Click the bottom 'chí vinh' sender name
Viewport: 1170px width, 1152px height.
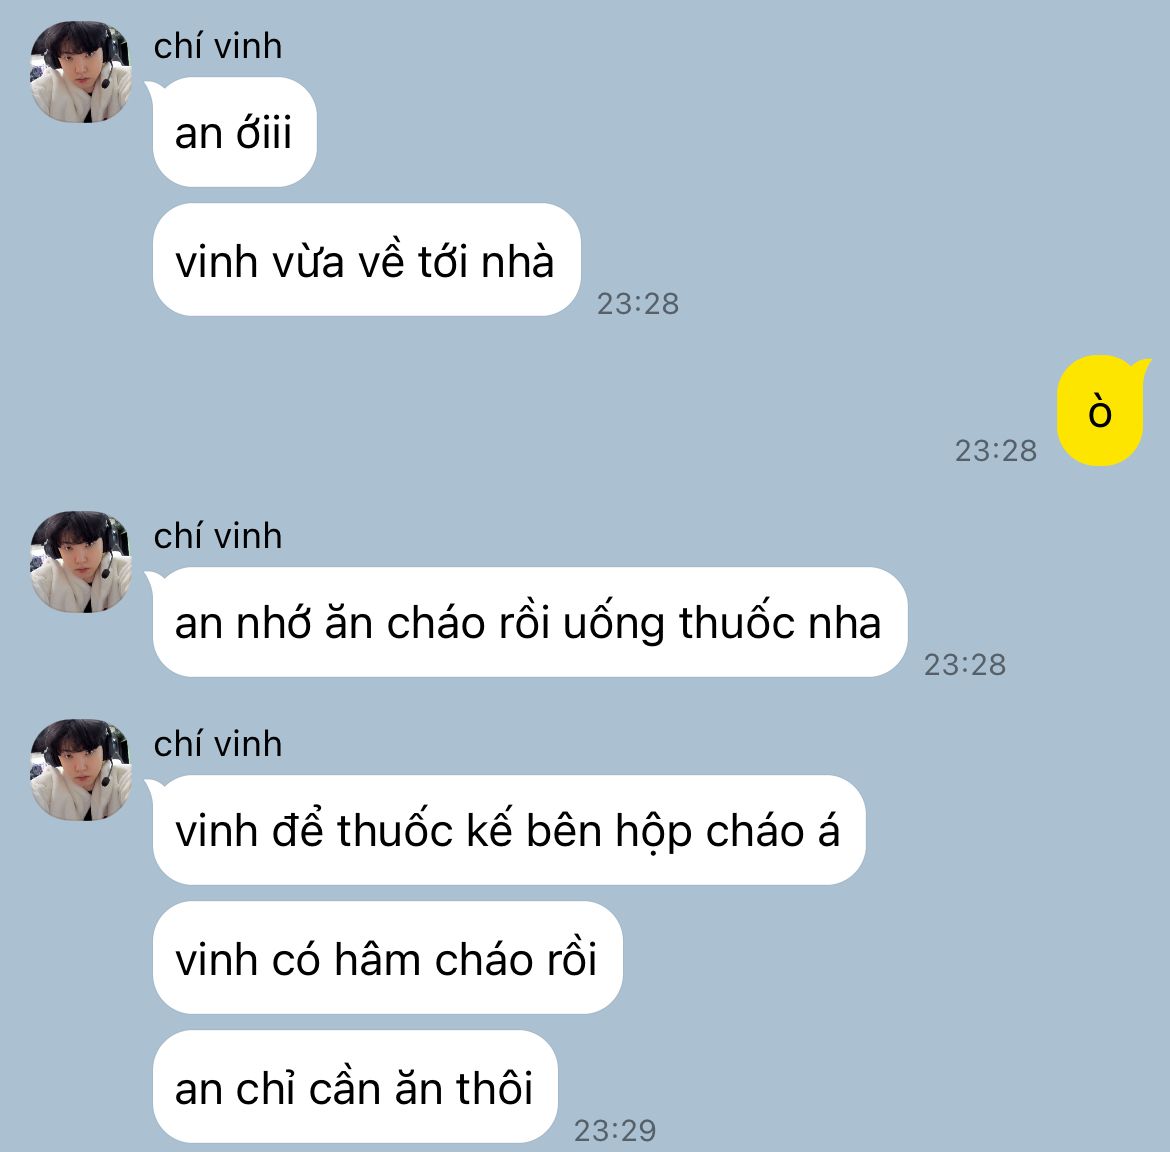pyautogui.click(x=218, y=745)
